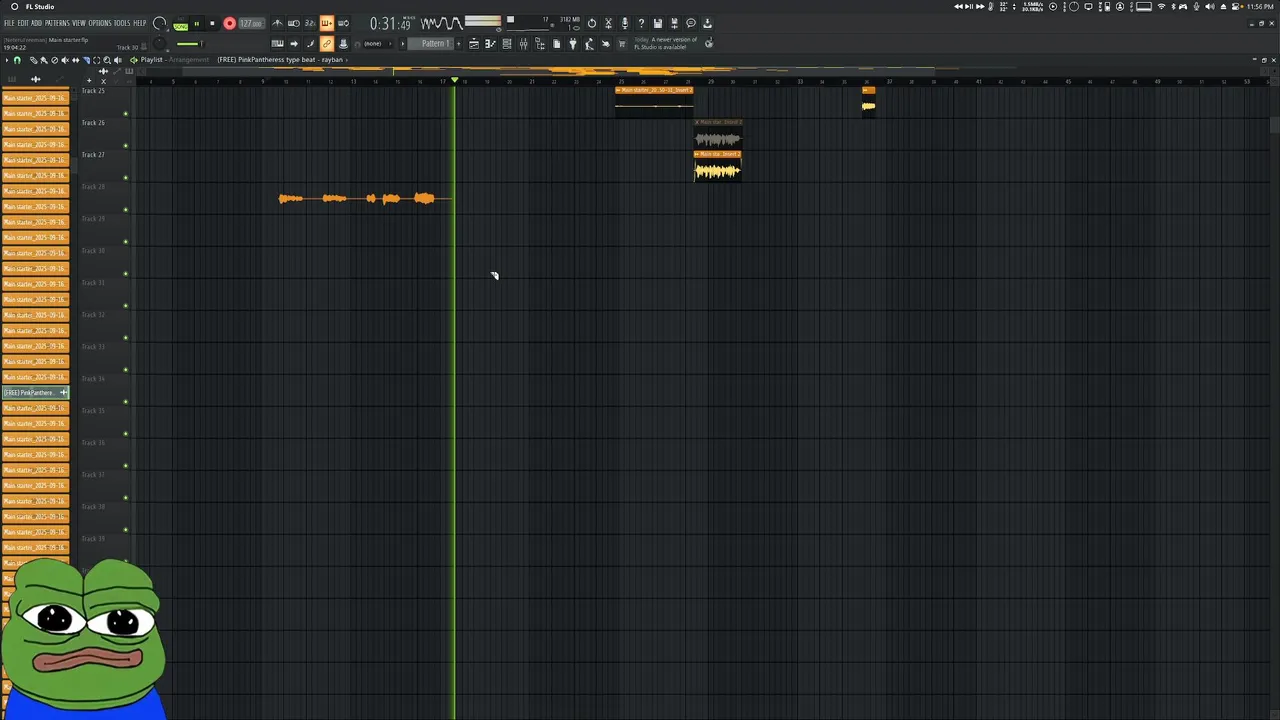Open the Playlist window icon
1280x720 pixels.
click(x=474, y=44)
